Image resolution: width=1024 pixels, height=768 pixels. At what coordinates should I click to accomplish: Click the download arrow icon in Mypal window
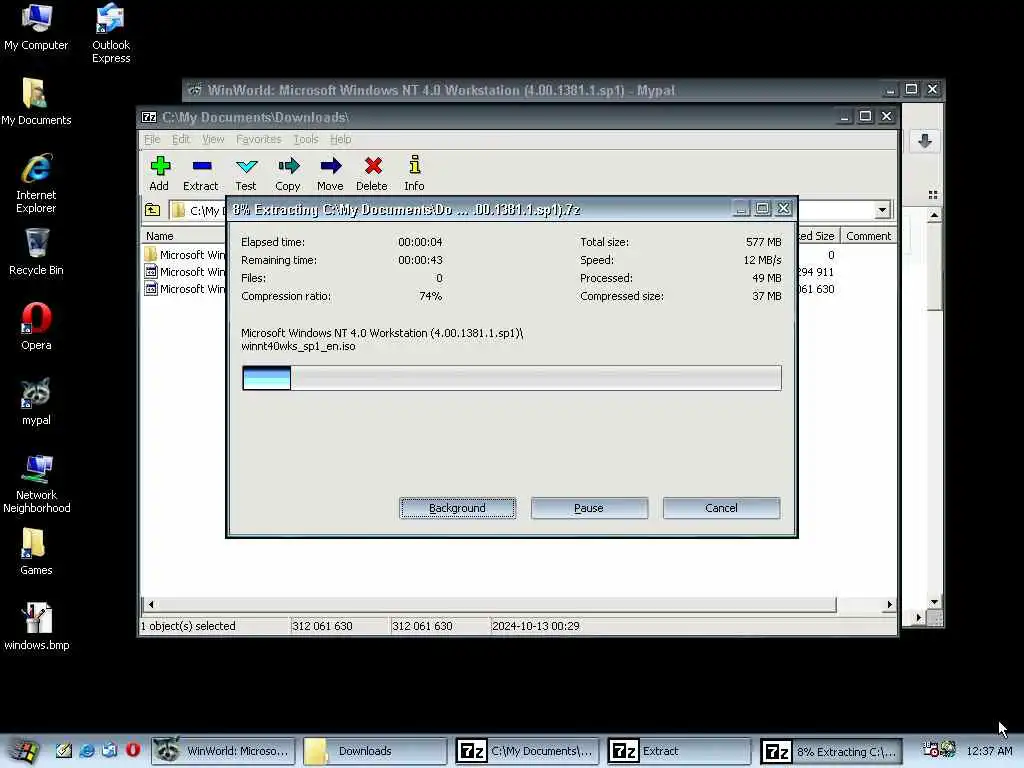[x=925, y=141]
